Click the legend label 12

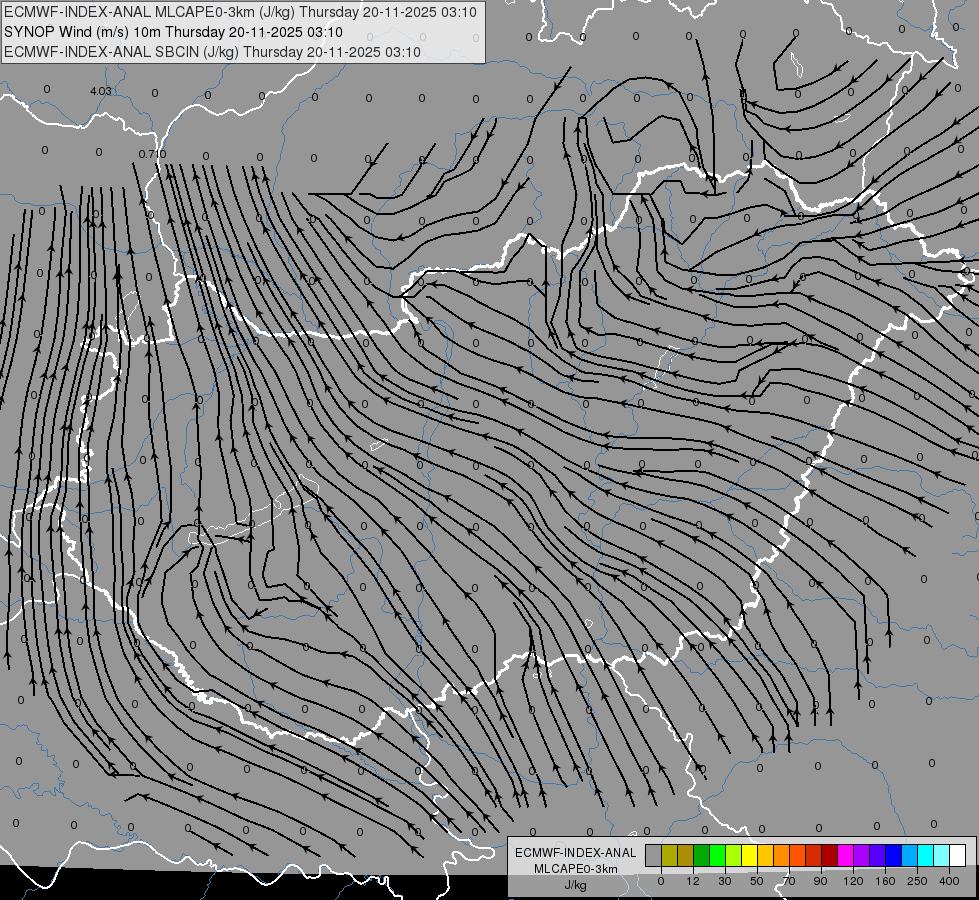tap(693, 881)
